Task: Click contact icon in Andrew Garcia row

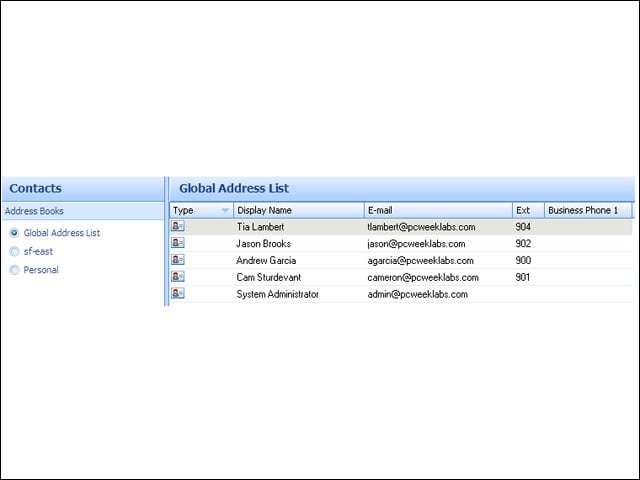Action: [x=178, y=259]
